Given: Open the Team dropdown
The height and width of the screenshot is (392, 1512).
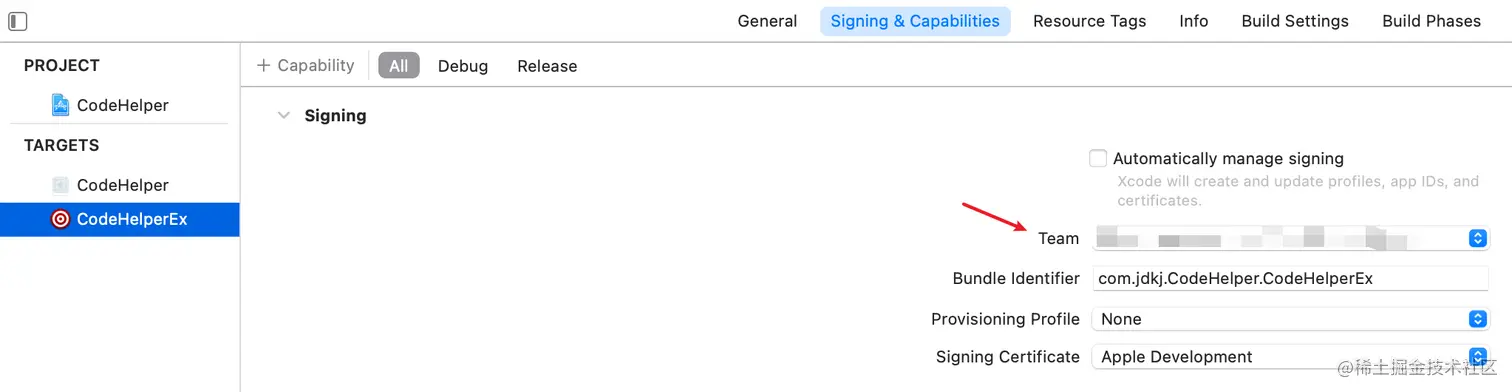Looking at the screenshot, I should (1290, 238).
